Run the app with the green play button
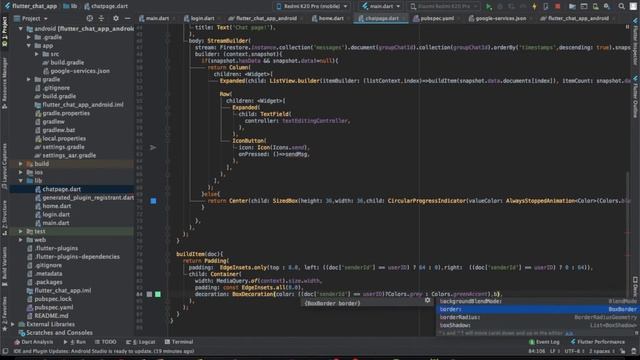640x360 pixels. (x=489, y=6)
